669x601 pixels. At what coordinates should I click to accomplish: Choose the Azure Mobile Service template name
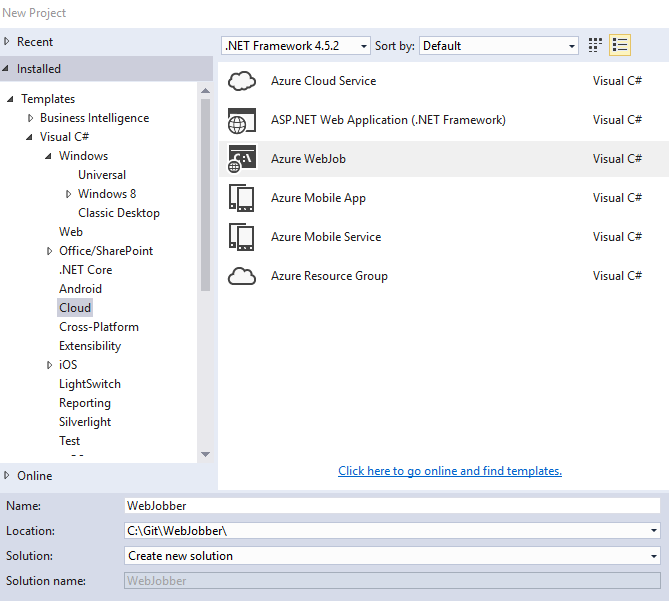point(326,237)
